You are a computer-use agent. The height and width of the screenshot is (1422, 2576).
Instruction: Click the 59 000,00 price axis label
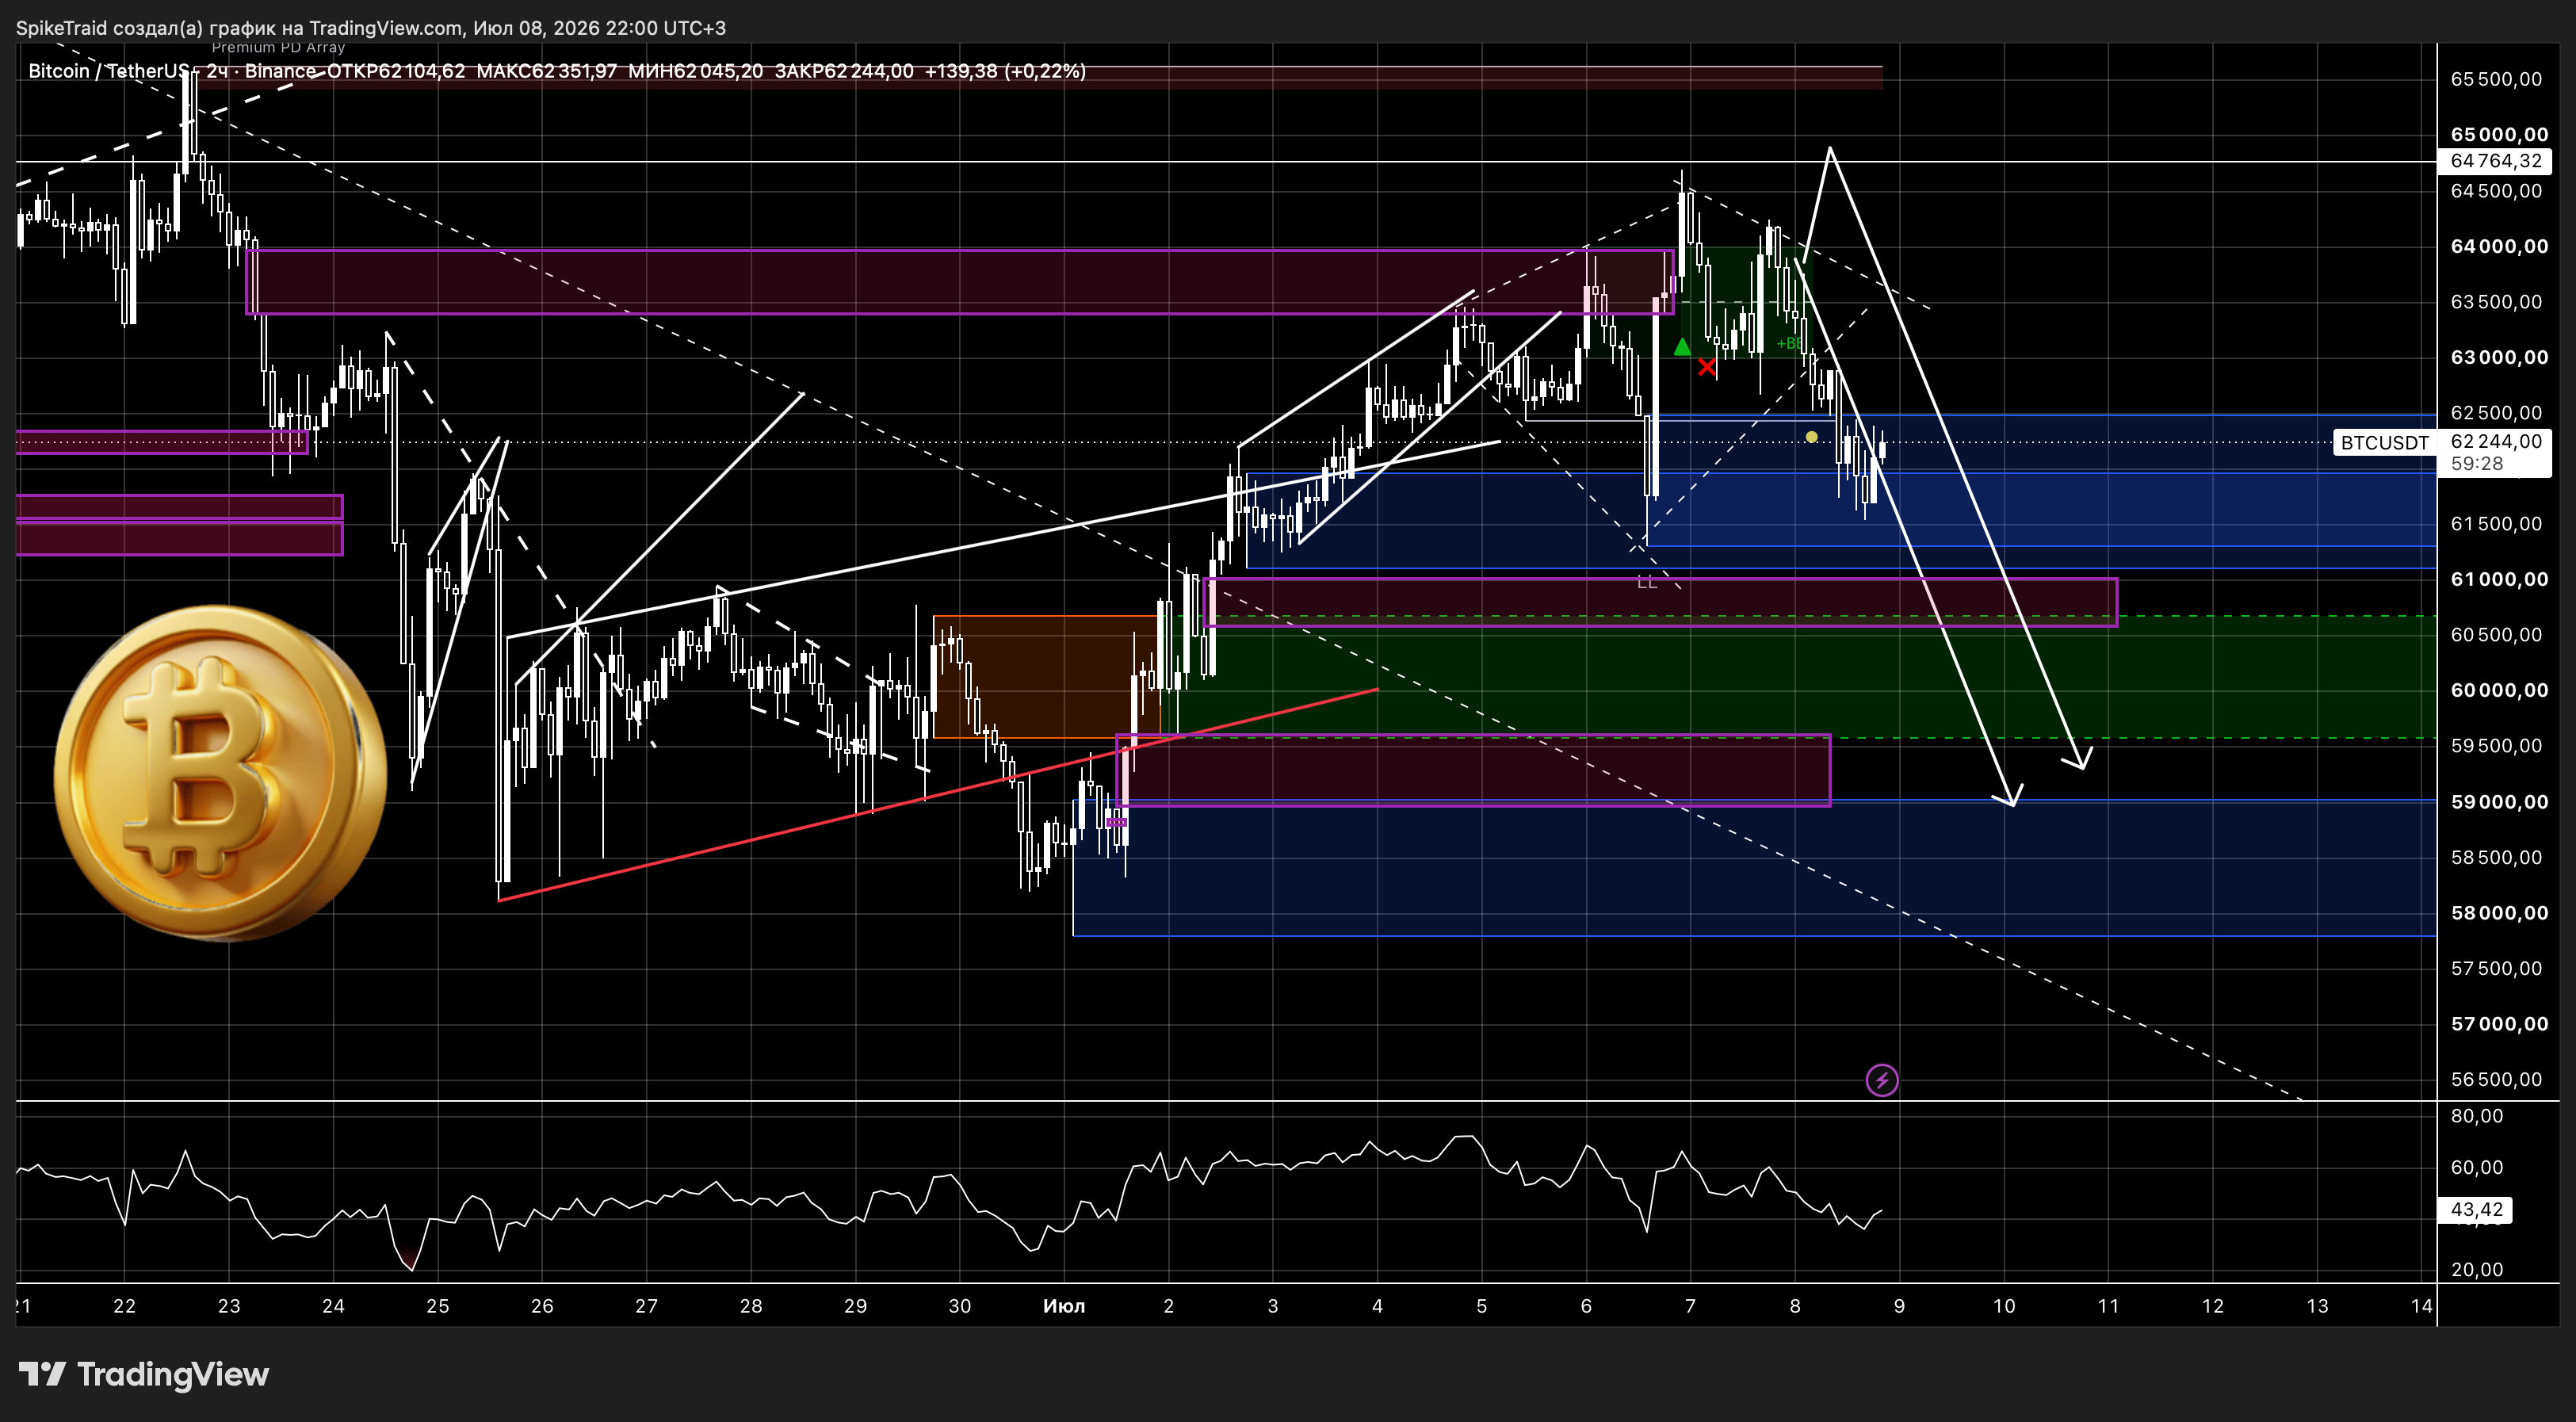click(2499, 802)
